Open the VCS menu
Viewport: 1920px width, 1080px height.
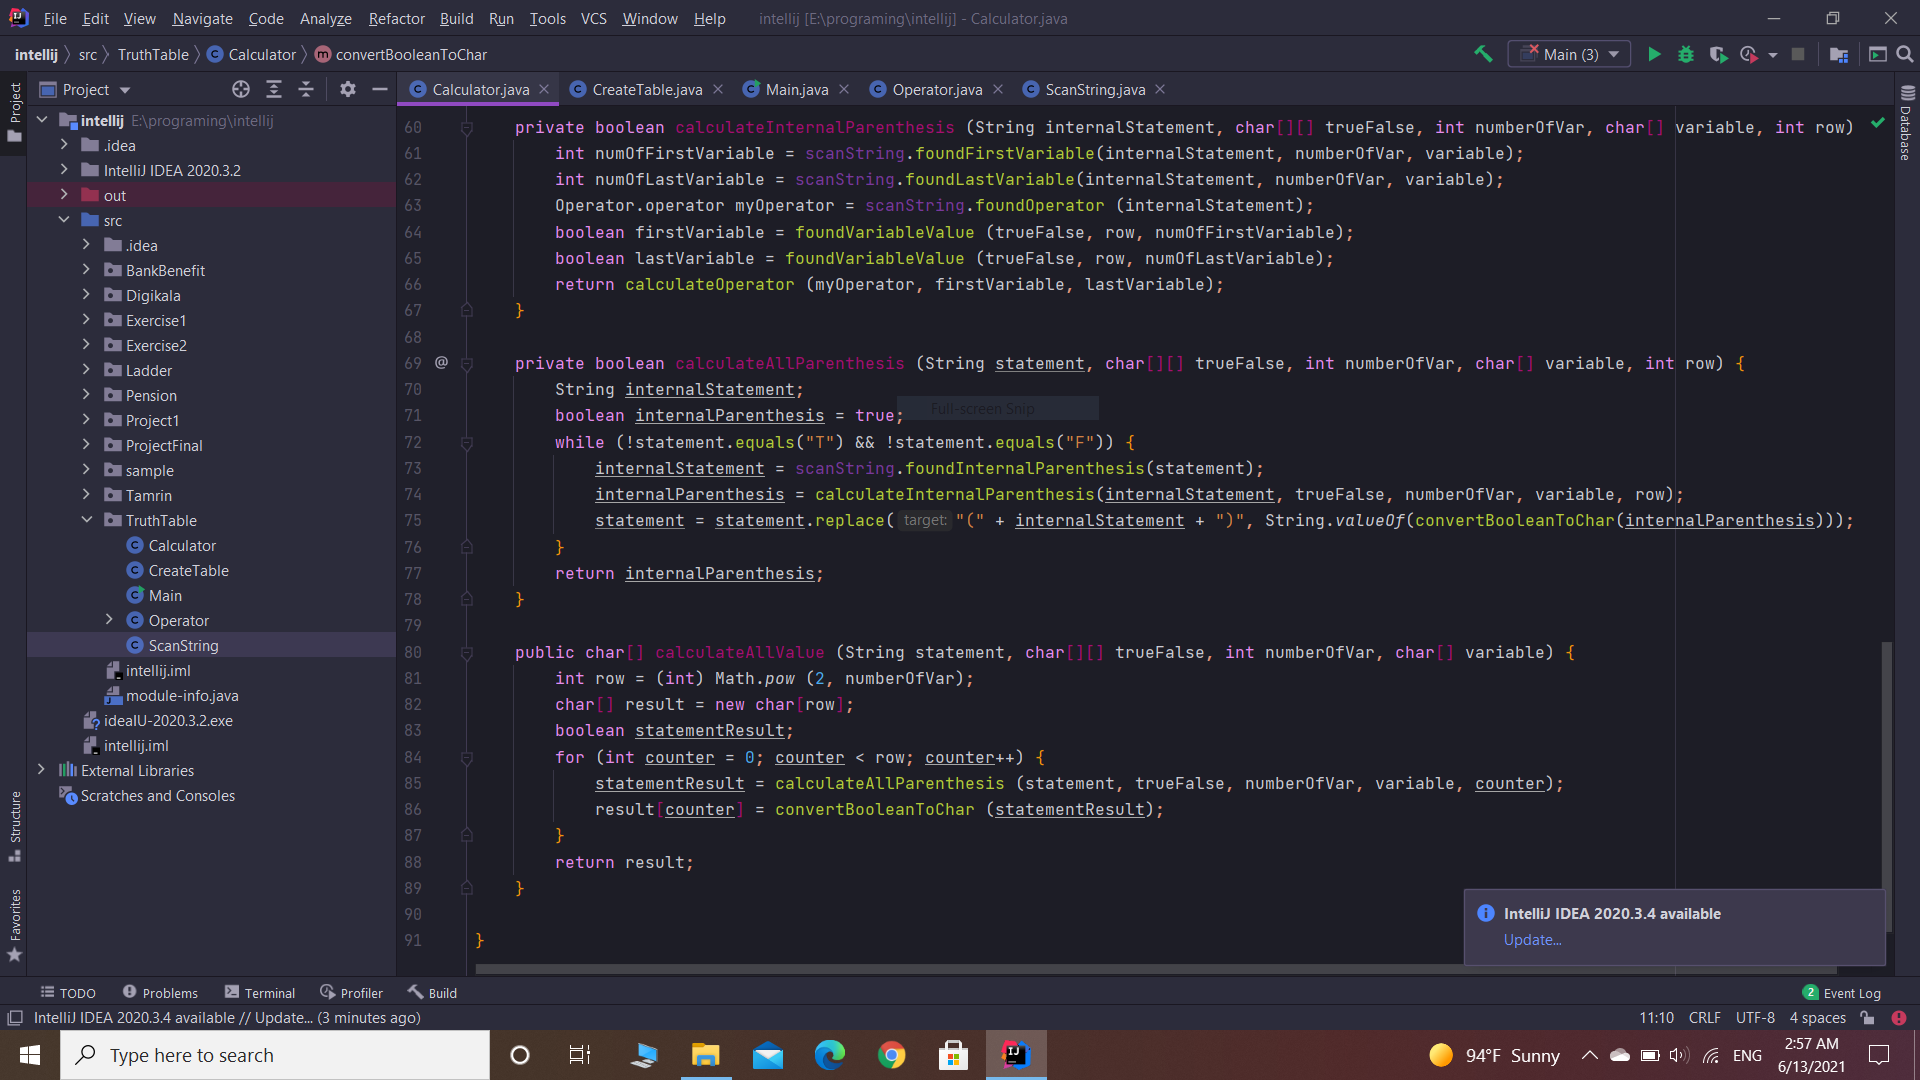click(593, 18)
